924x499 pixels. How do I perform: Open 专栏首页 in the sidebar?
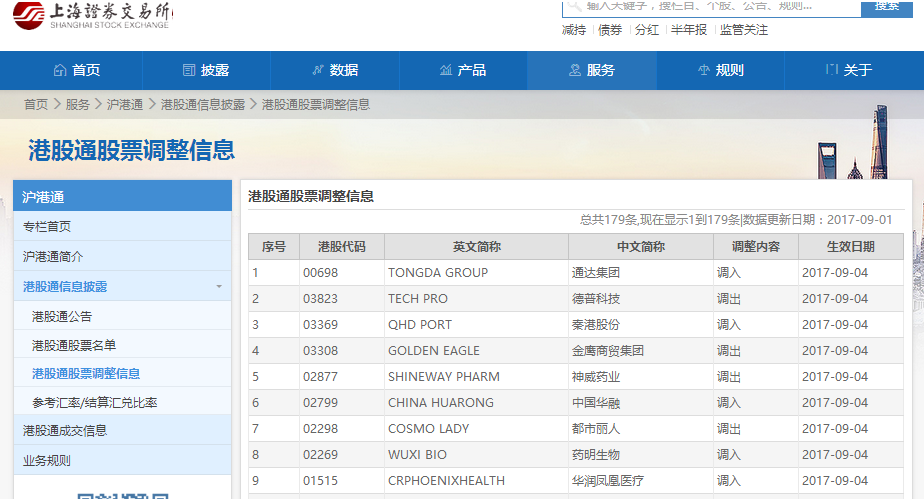123,226
